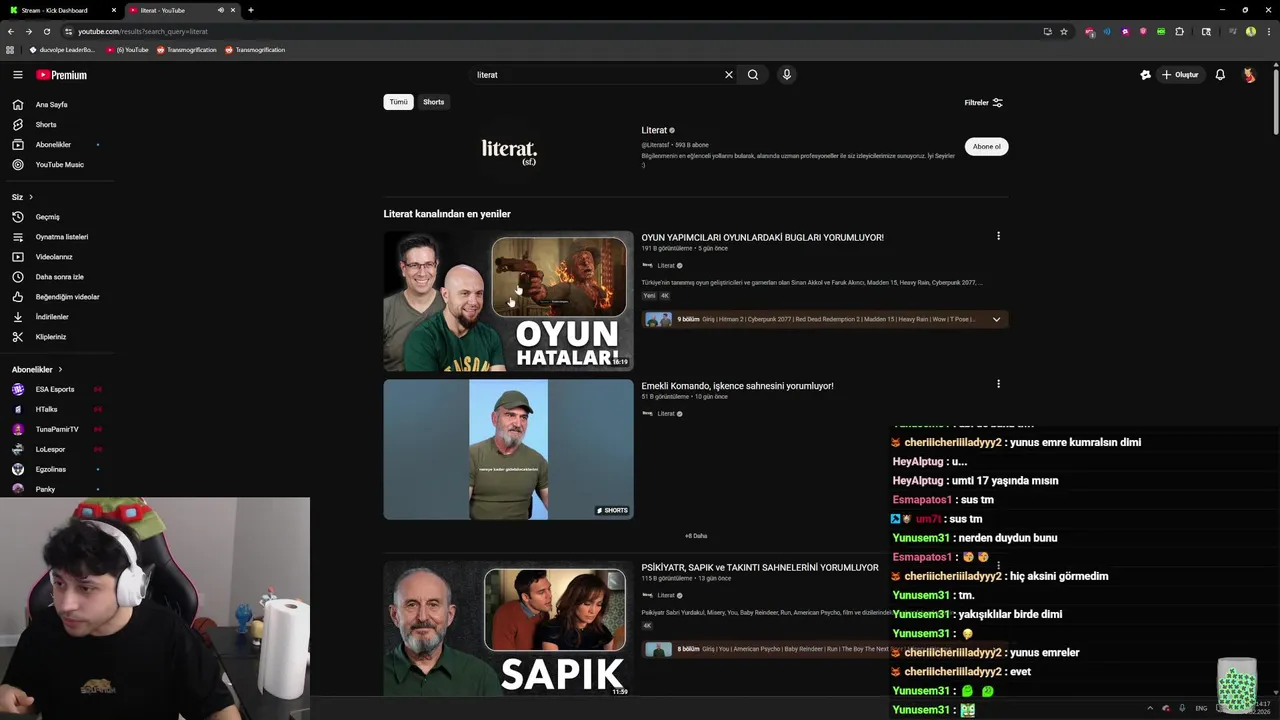
Task: Open the OYUN HATALARI video thumbnail
Action: pos(508,301)
